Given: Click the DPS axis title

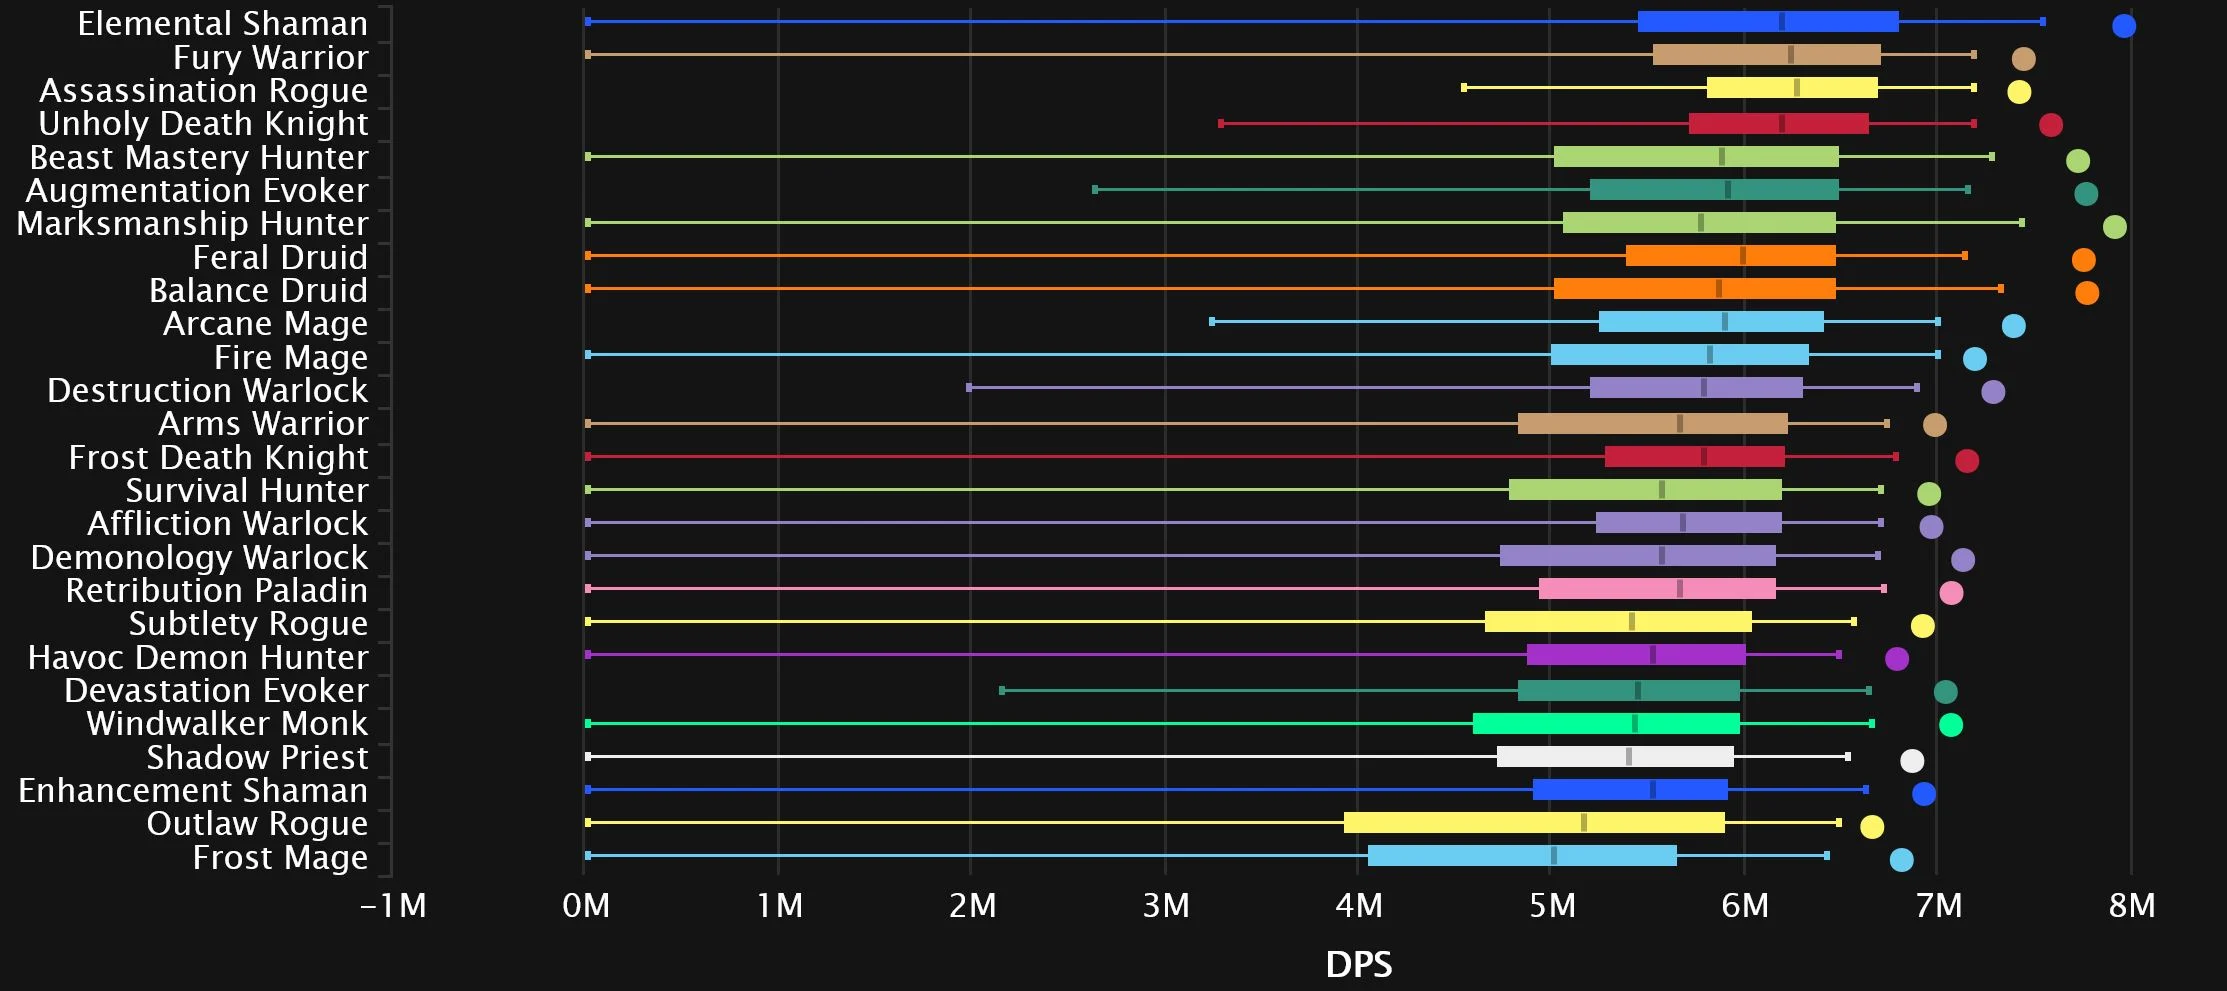Looking at the screenshot, I should 1358,965.
